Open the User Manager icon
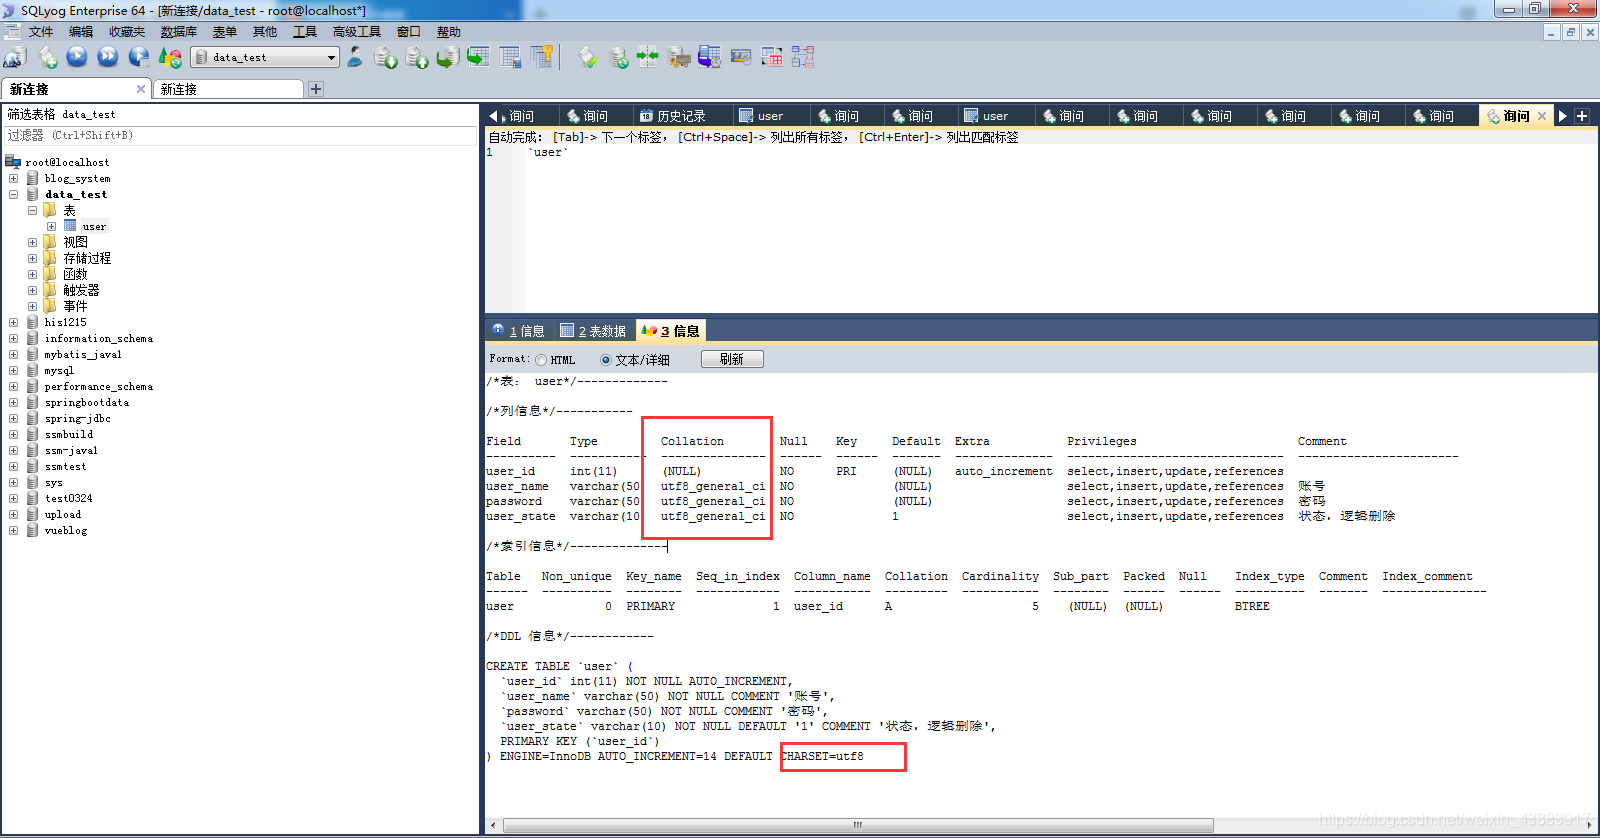The image size is (1600, 838). 355,57
